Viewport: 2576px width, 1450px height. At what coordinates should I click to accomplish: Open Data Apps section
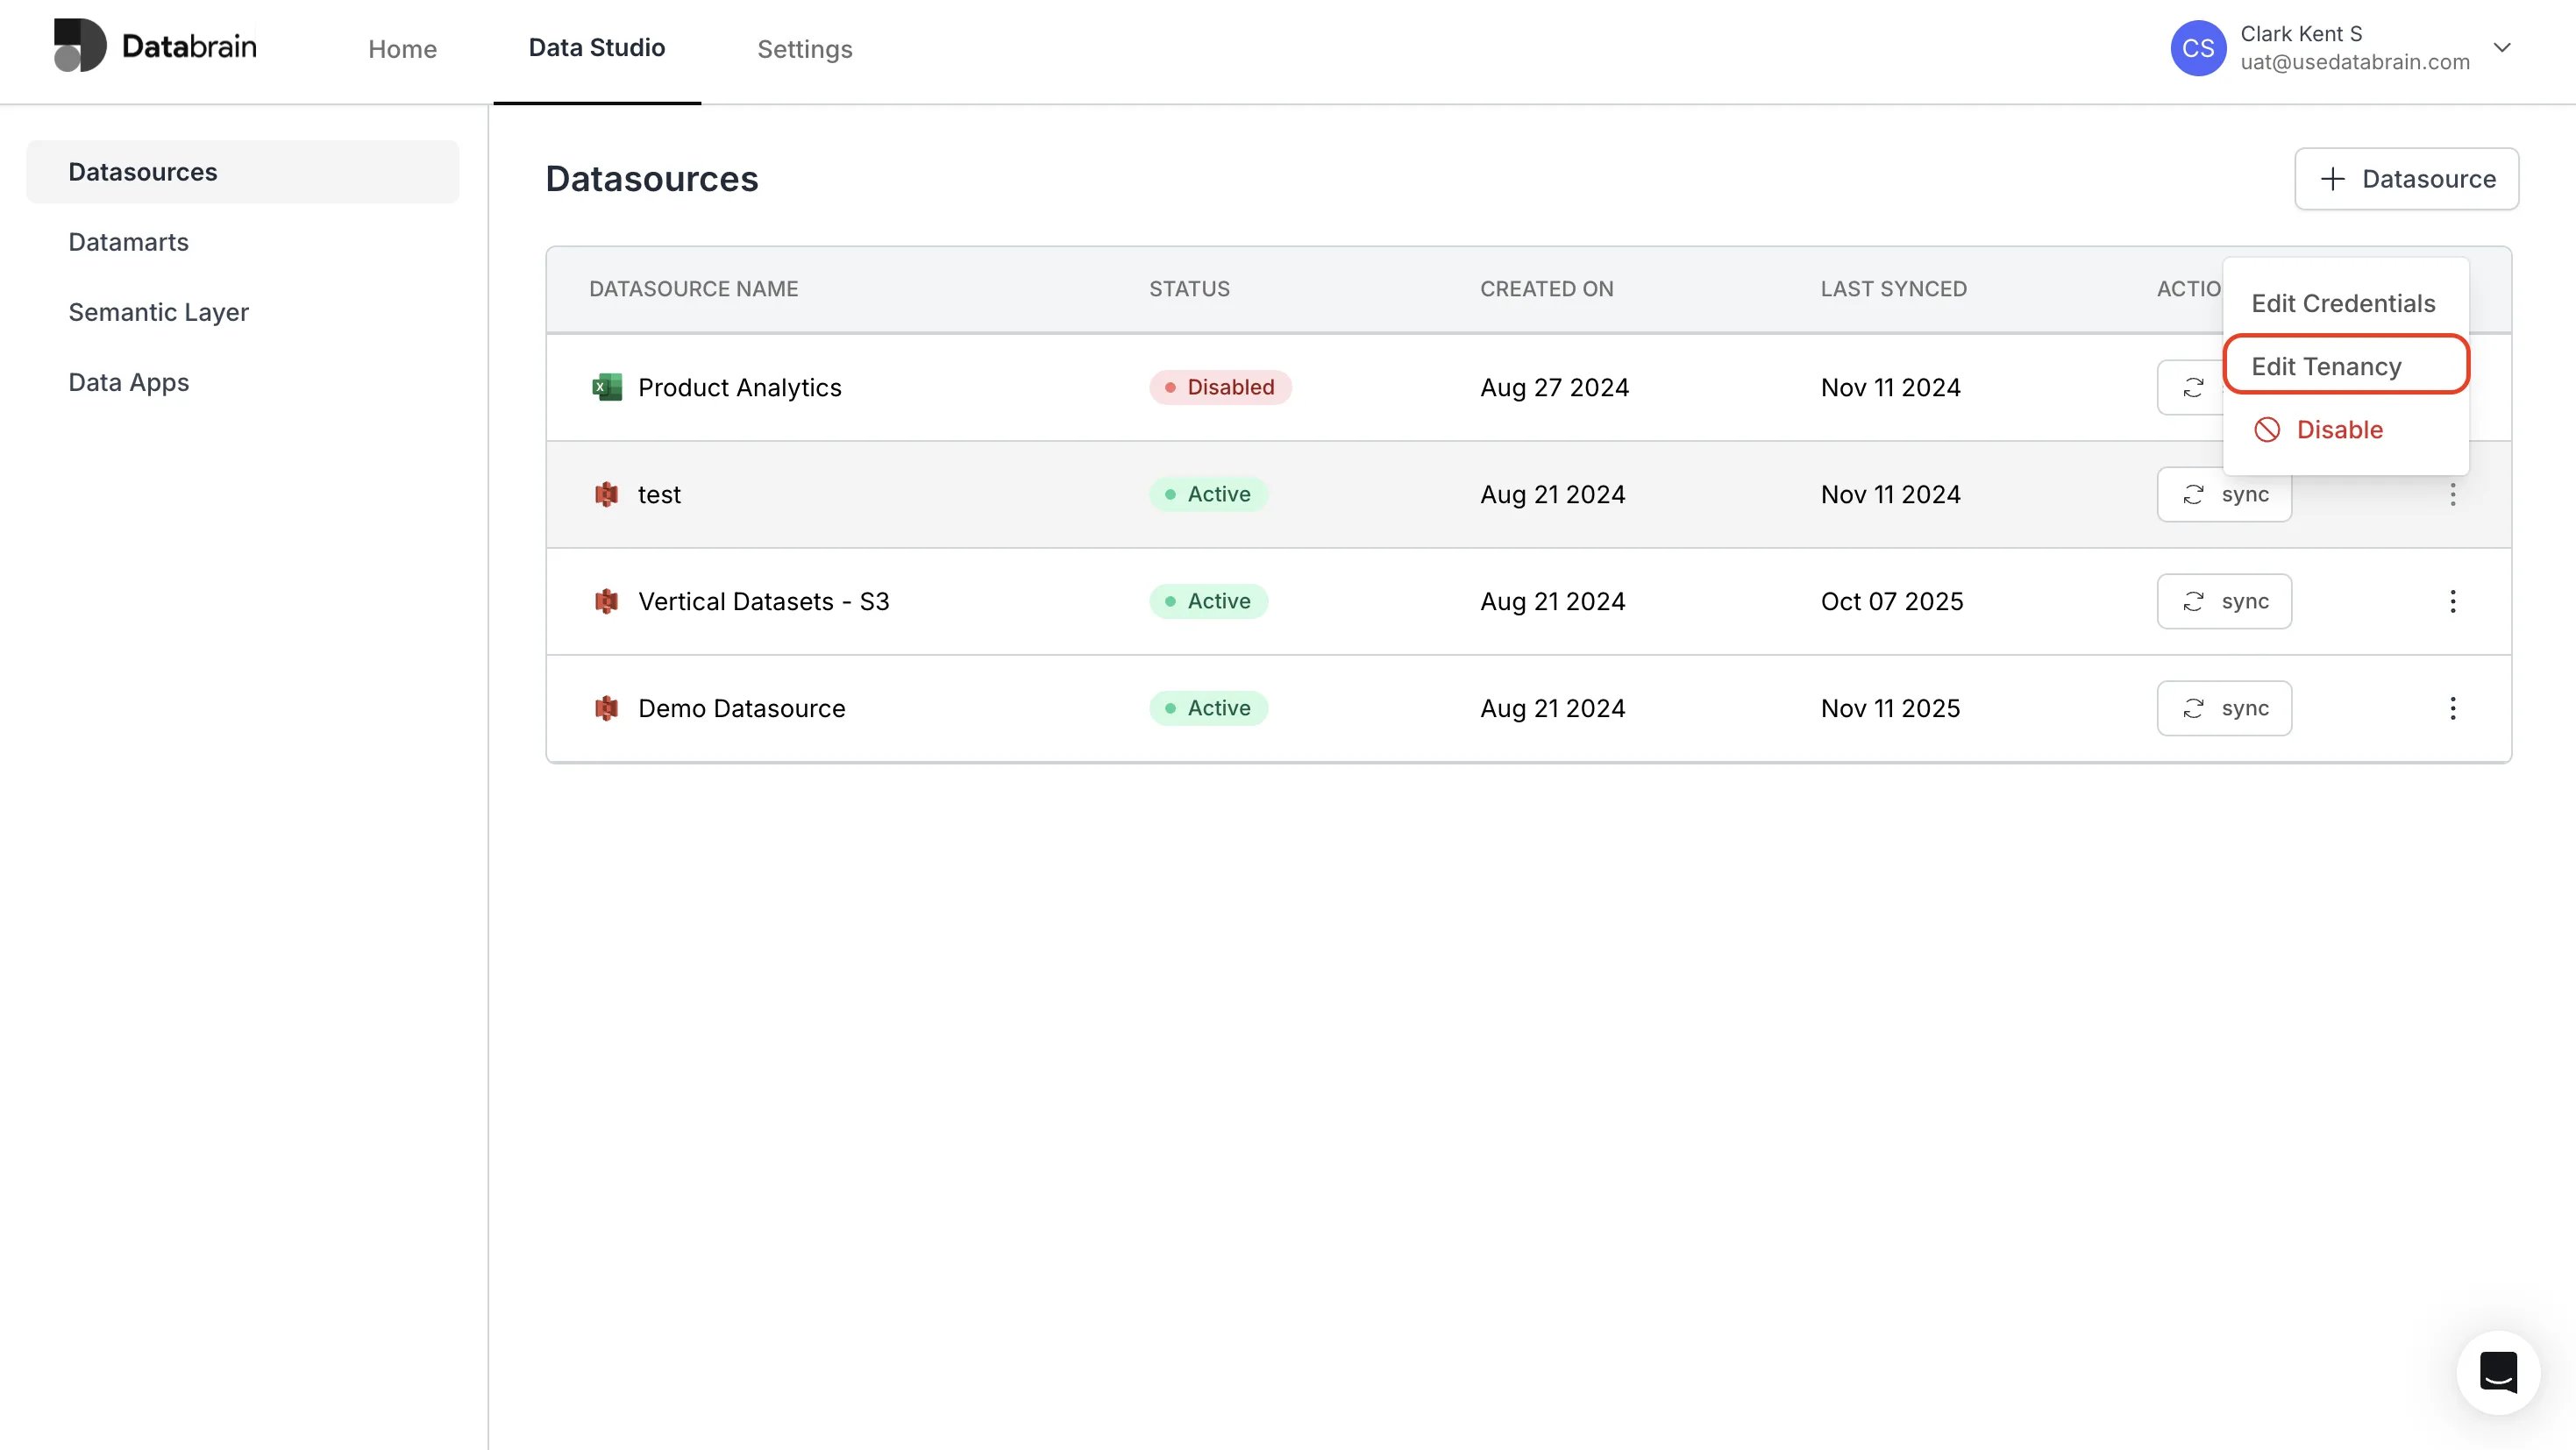click(x=128, y=382)
